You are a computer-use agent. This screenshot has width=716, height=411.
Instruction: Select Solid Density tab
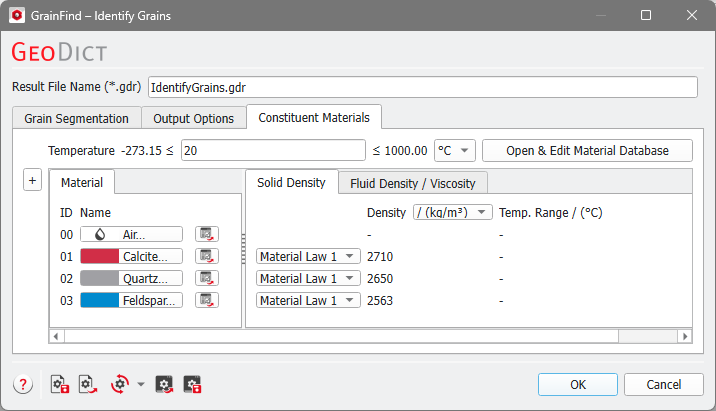point(291,182)
